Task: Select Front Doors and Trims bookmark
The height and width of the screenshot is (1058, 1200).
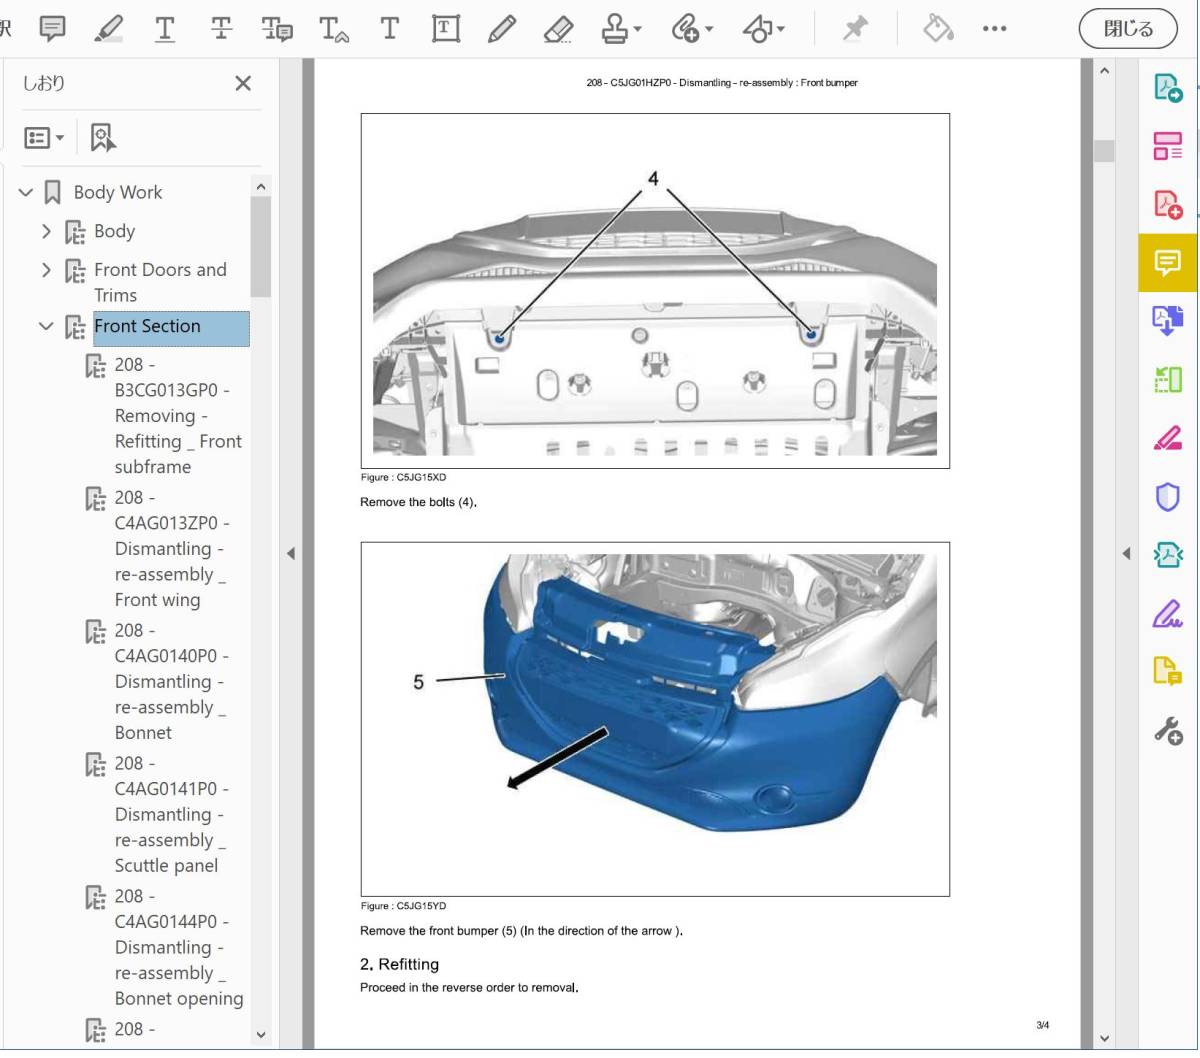Action: pos(160,282)
